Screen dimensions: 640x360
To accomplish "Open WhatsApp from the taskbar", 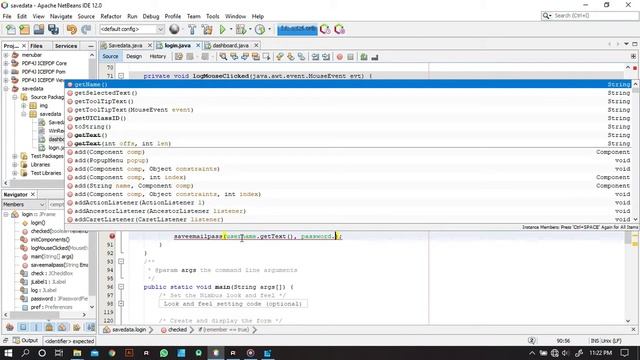I will pos(164,353).
